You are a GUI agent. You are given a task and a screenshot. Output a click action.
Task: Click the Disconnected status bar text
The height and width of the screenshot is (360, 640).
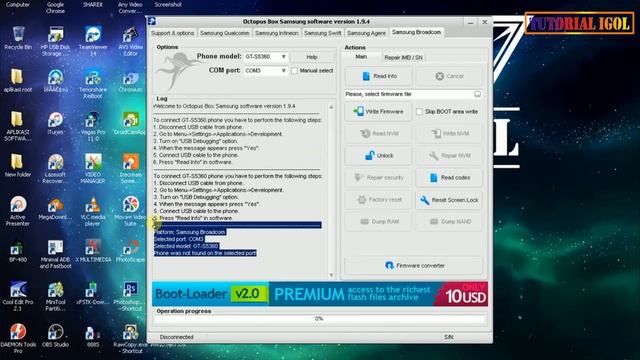tap(176, 337)
